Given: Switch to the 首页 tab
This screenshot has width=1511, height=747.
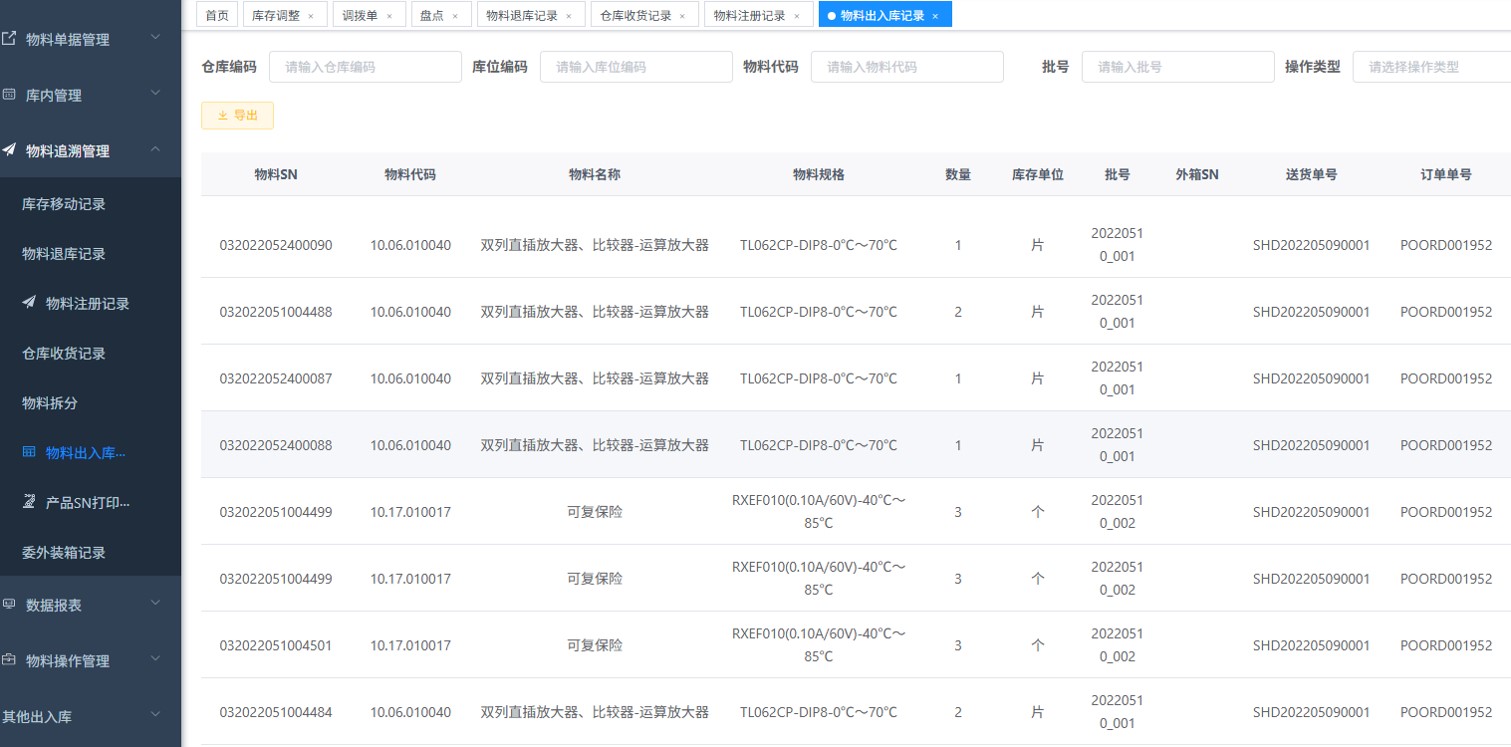Looking at the screenshot, I should 216,15.
